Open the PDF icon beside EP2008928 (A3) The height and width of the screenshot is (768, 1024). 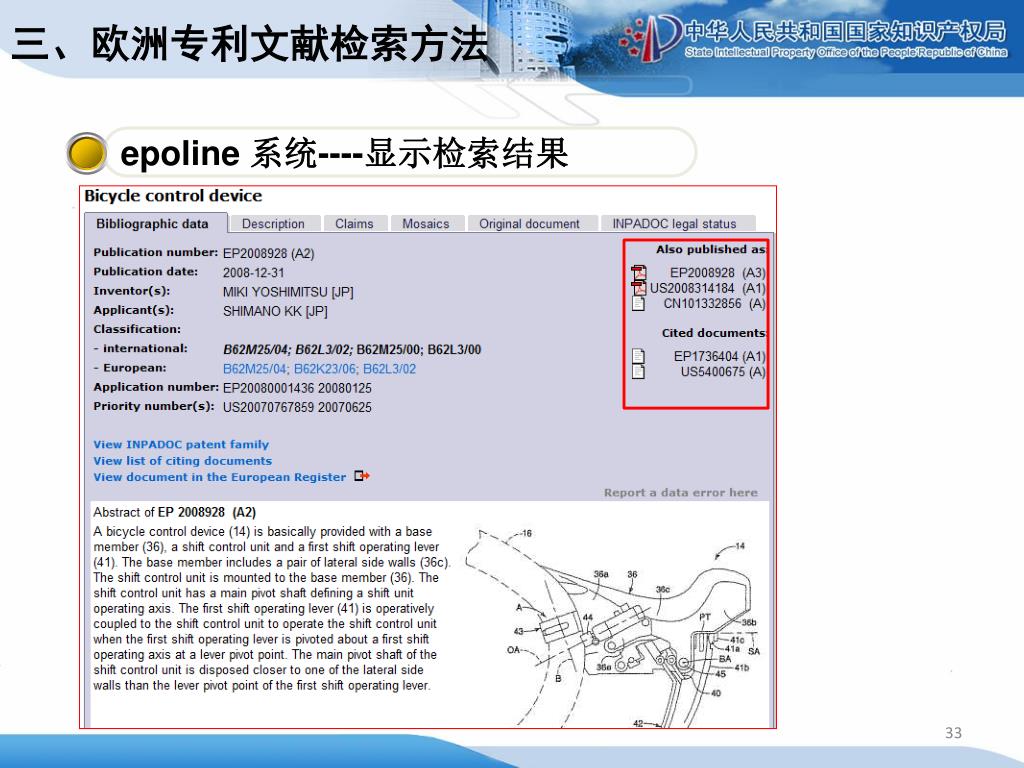click(x=639, y=272)
